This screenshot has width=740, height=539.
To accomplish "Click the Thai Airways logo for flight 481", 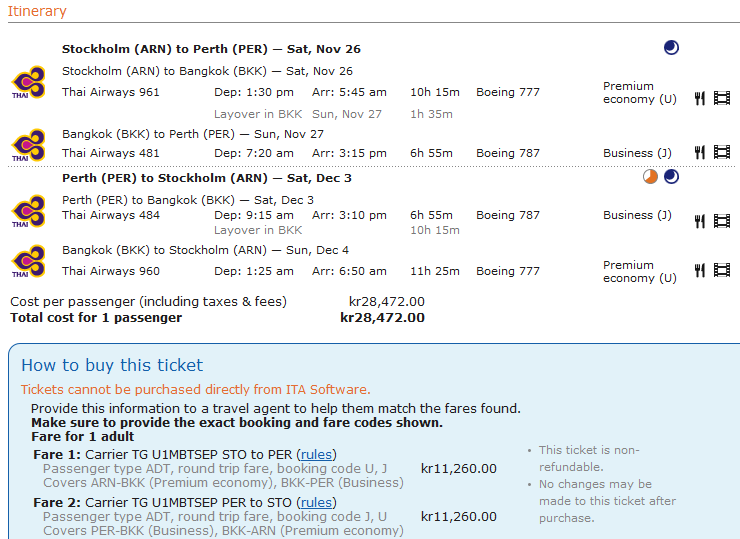I will point(28,143).
